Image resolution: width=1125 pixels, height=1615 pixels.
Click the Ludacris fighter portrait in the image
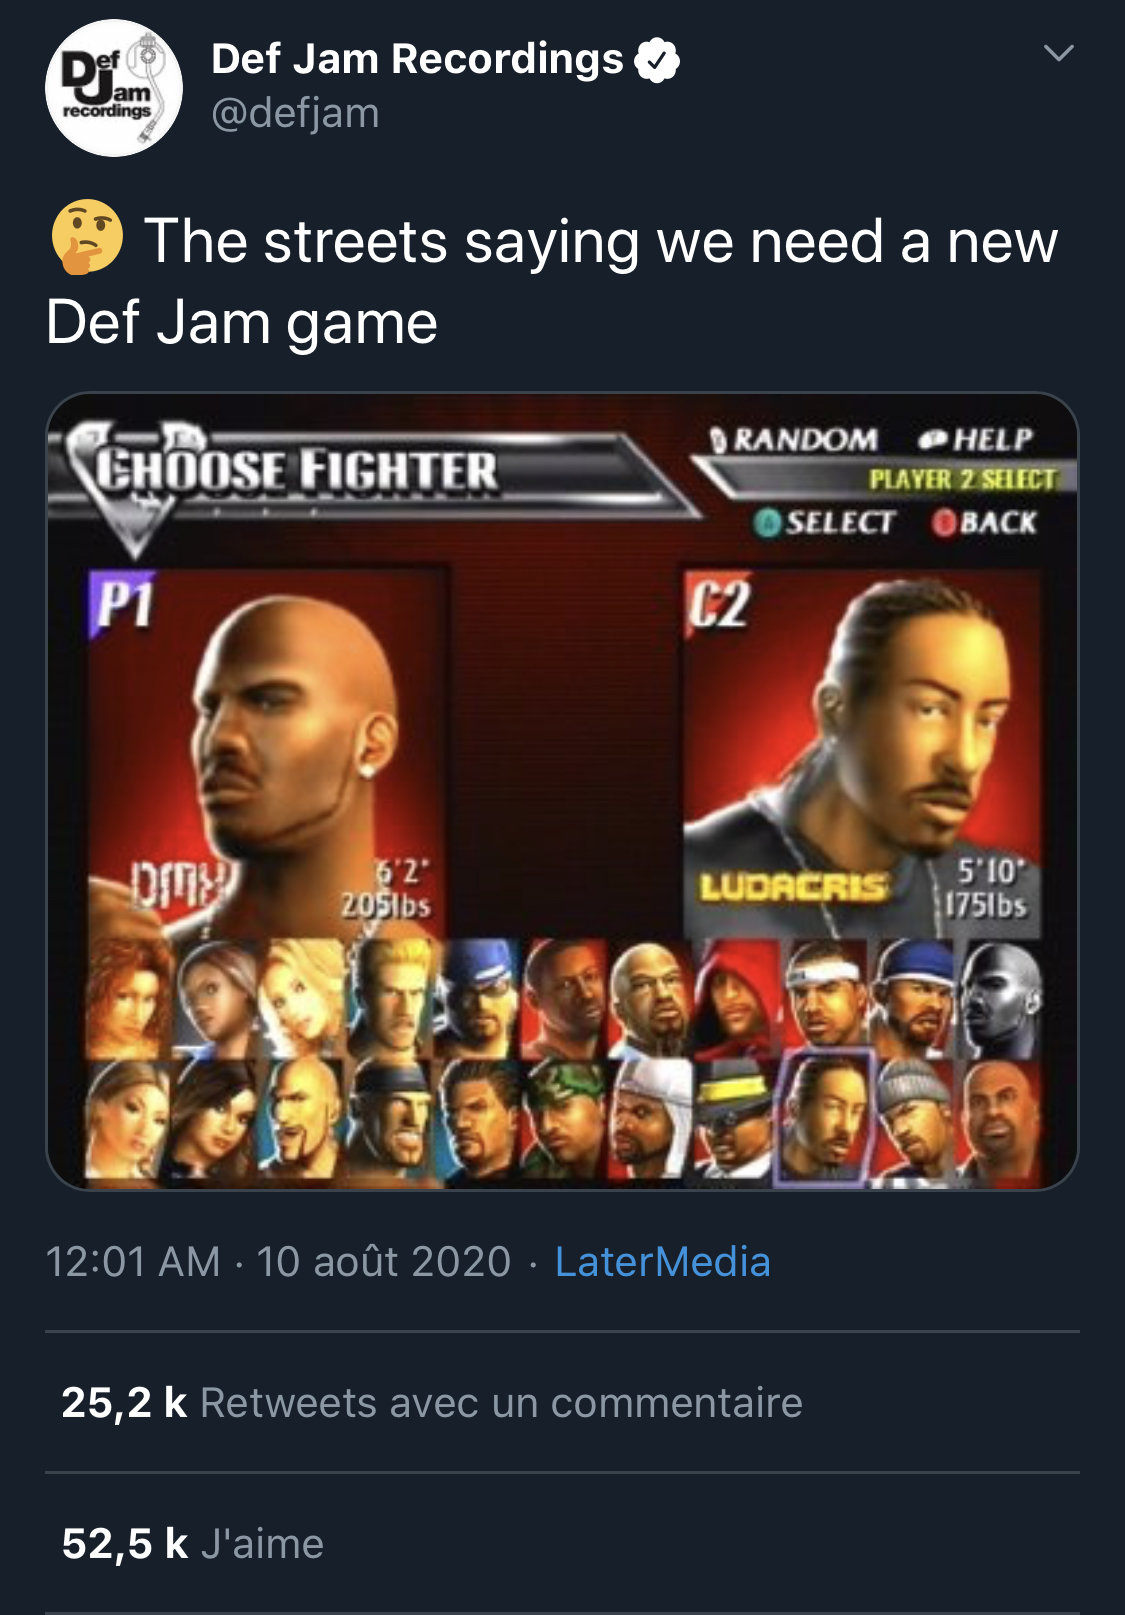tap(862, 753)
